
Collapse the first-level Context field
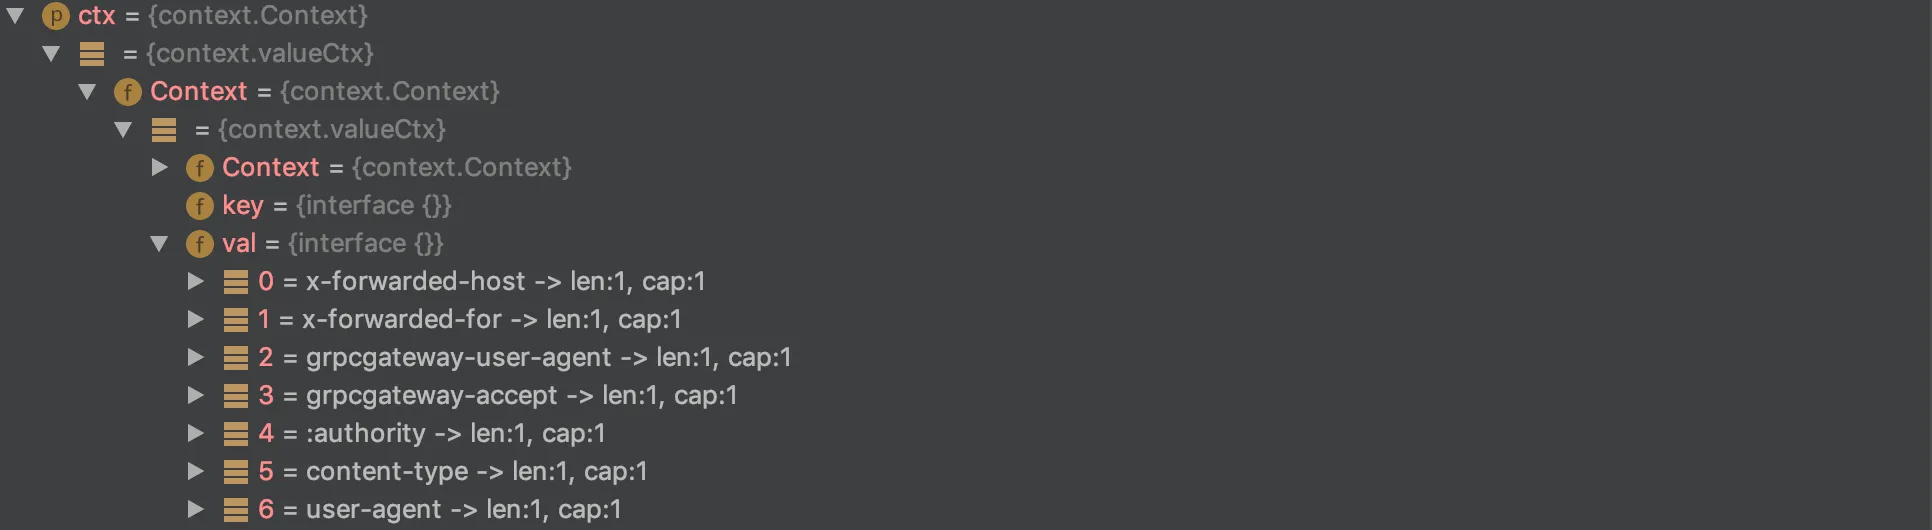click(x=87, y=92)
